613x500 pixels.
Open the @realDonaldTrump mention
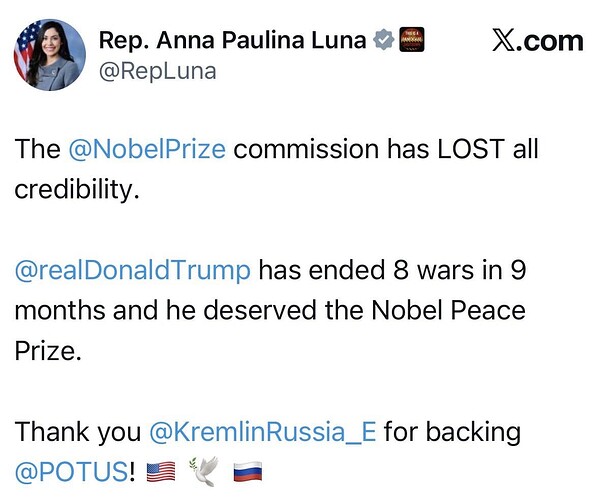(x=132, y=270)
